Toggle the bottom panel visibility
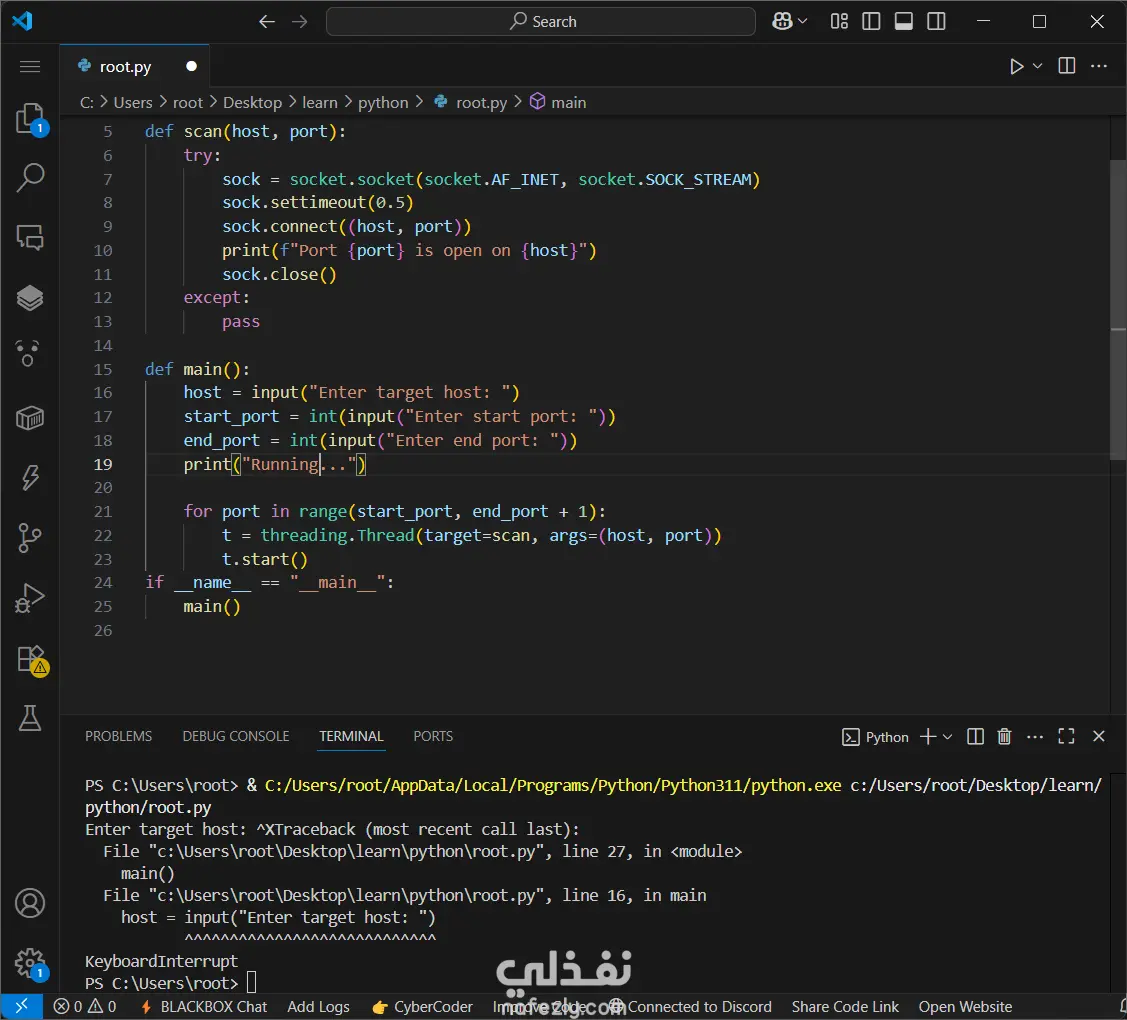The width and height of the screenshot is (1127, 1020). [x=904, y=22]
